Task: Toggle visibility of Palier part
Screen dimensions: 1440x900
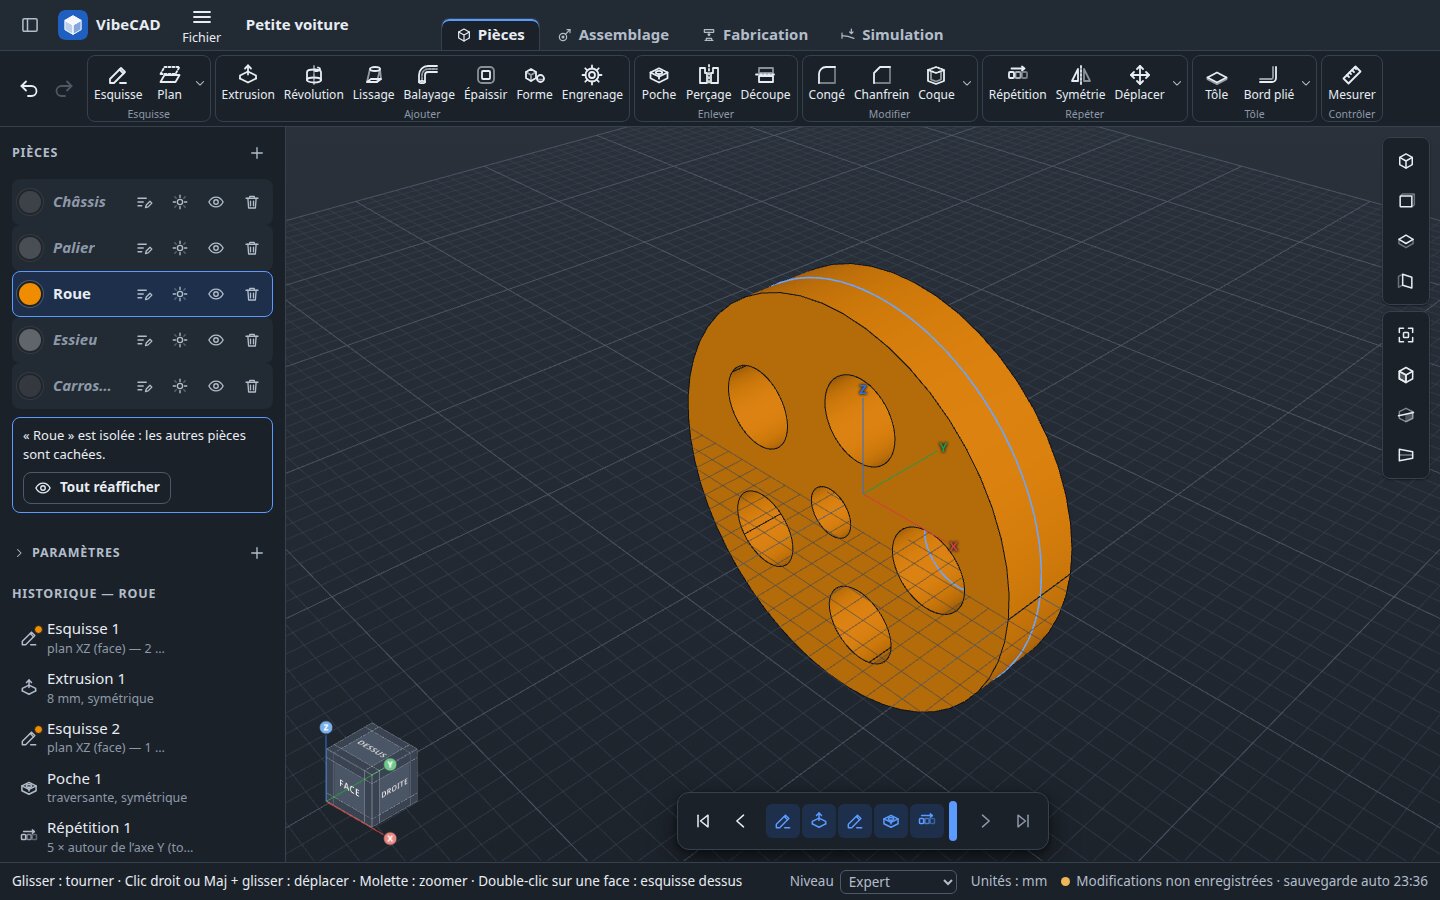Action: (216, 248)
